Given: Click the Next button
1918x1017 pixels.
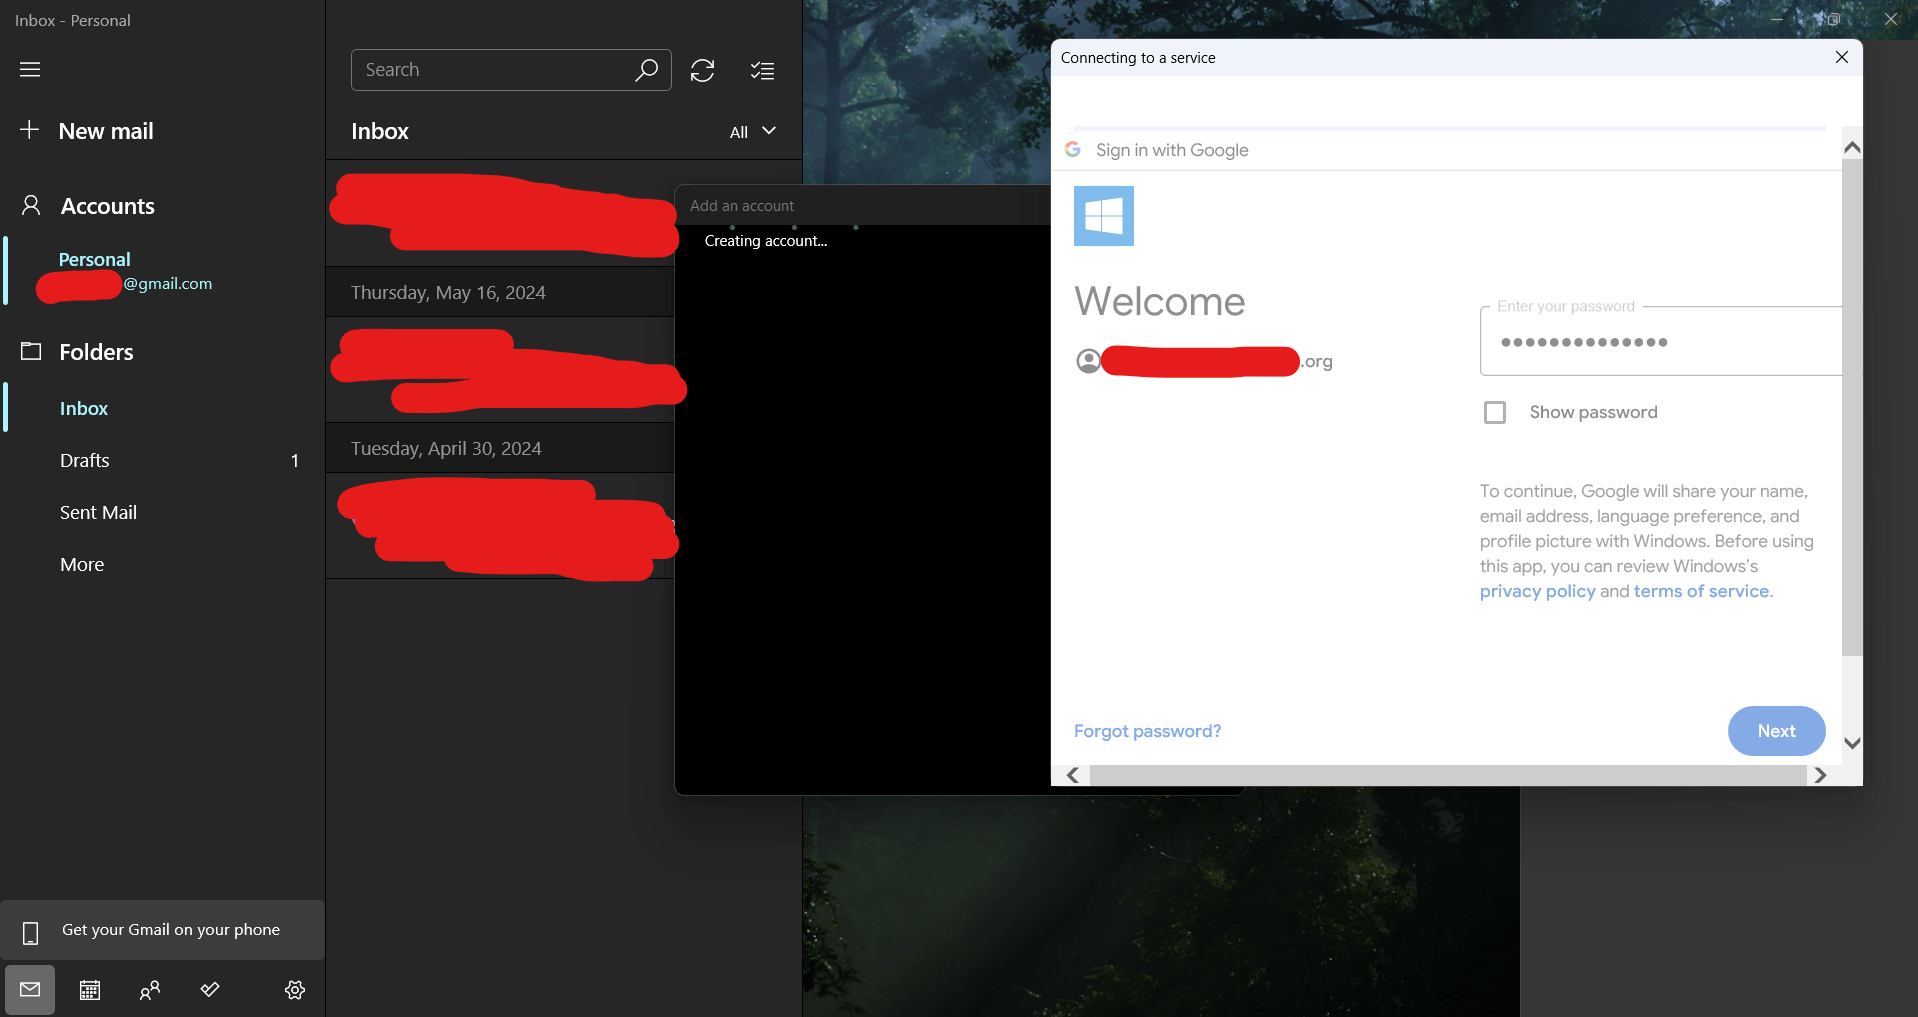Looking at the screenshot, I should pyautogui.click(x=1776, y=731).
